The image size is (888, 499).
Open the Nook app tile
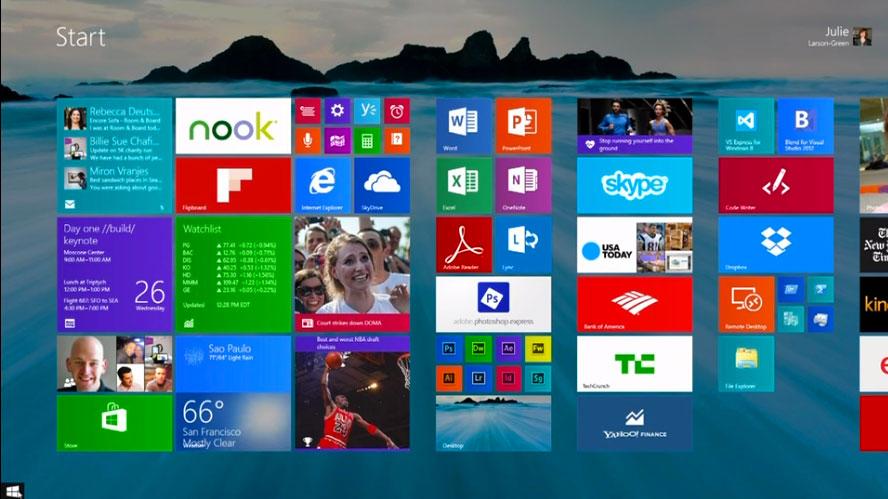point(233,126)
